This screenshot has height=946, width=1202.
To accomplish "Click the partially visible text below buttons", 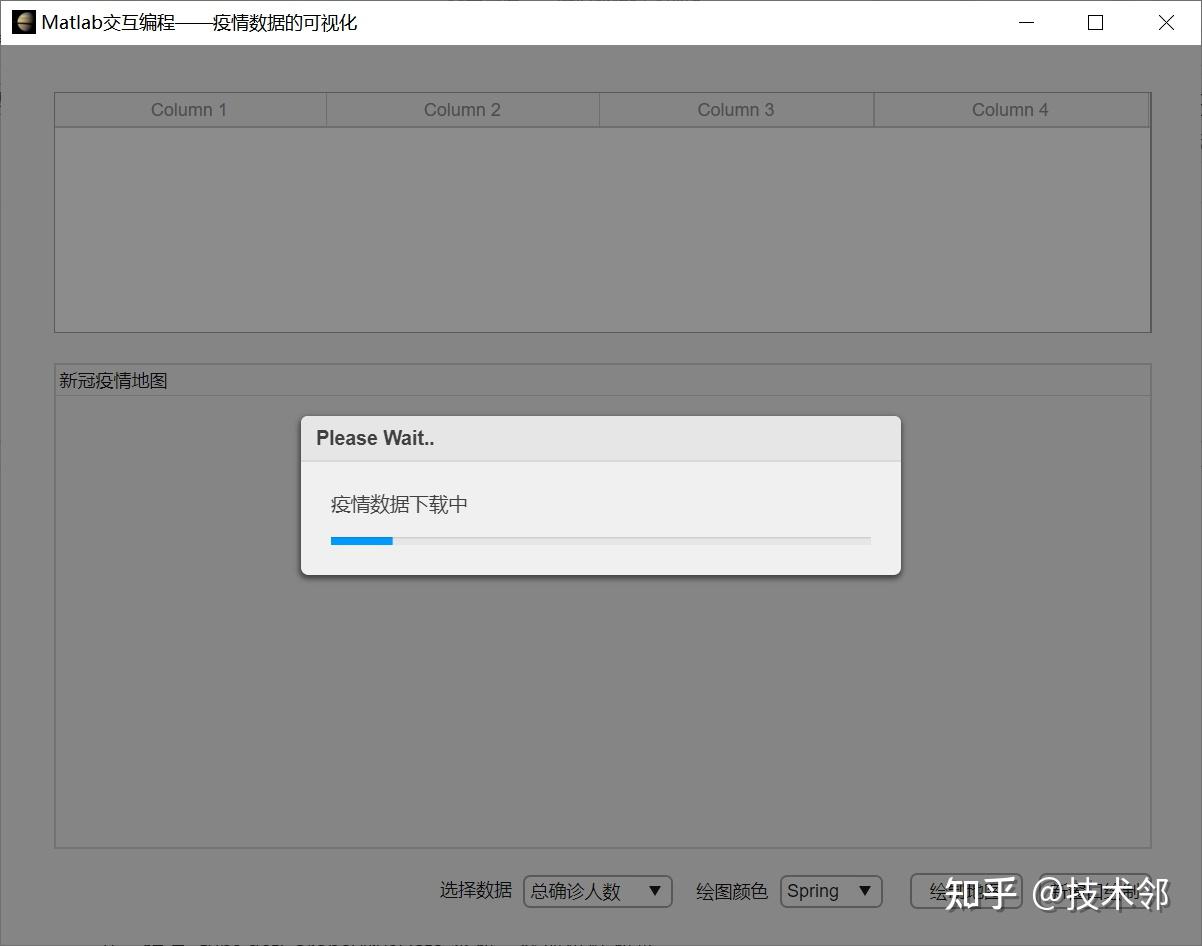I will 380,942.
